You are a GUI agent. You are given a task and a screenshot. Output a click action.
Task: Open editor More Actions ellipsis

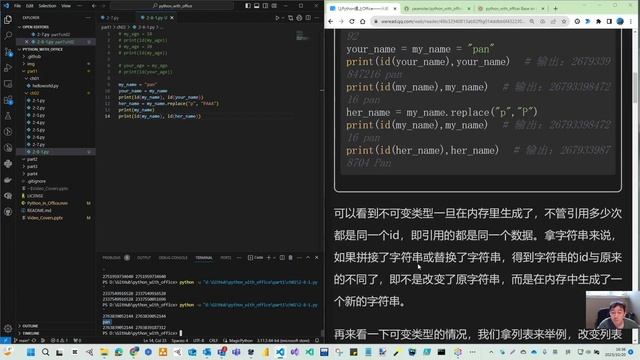[317, 18]
